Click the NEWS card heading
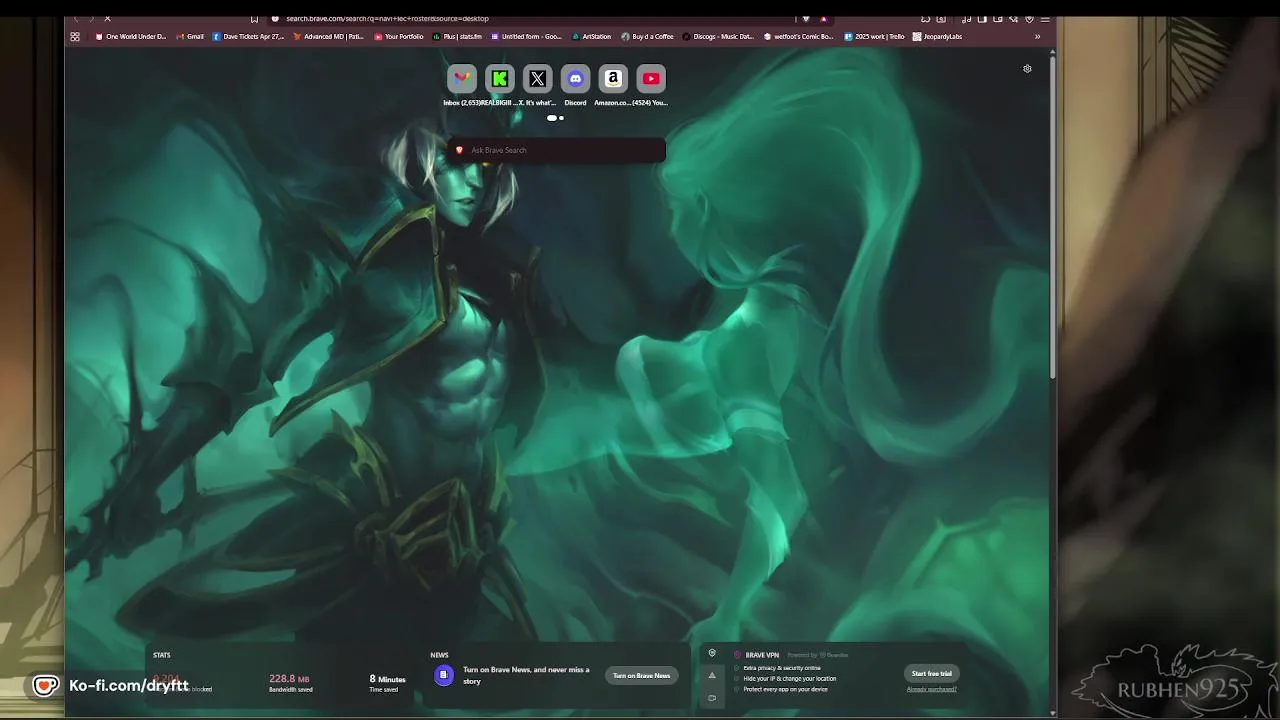The width and height of the screenshot is (1280, 720). coord(439,655)
